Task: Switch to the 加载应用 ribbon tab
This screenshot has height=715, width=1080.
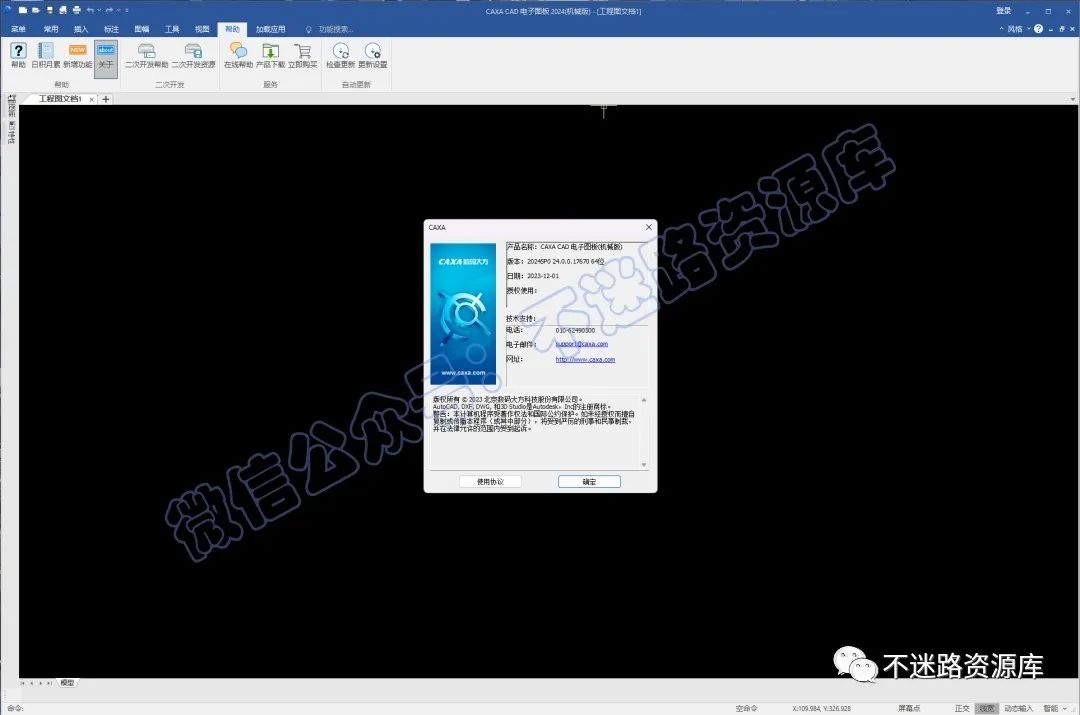Action: [x=270, y=29]
